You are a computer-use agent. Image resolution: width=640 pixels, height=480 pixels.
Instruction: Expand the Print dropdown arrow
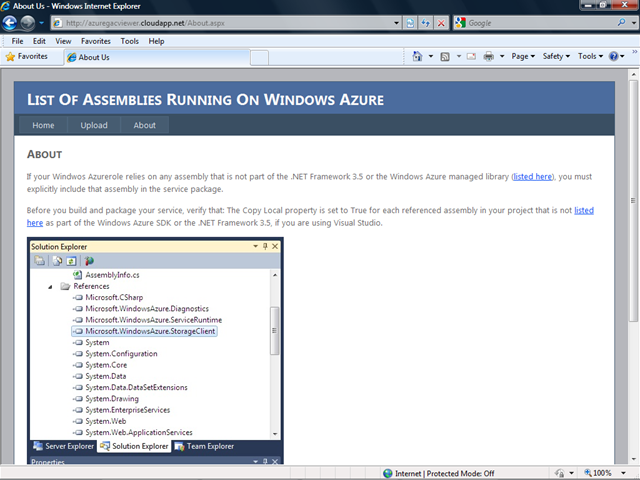click(x=502, y=56)
